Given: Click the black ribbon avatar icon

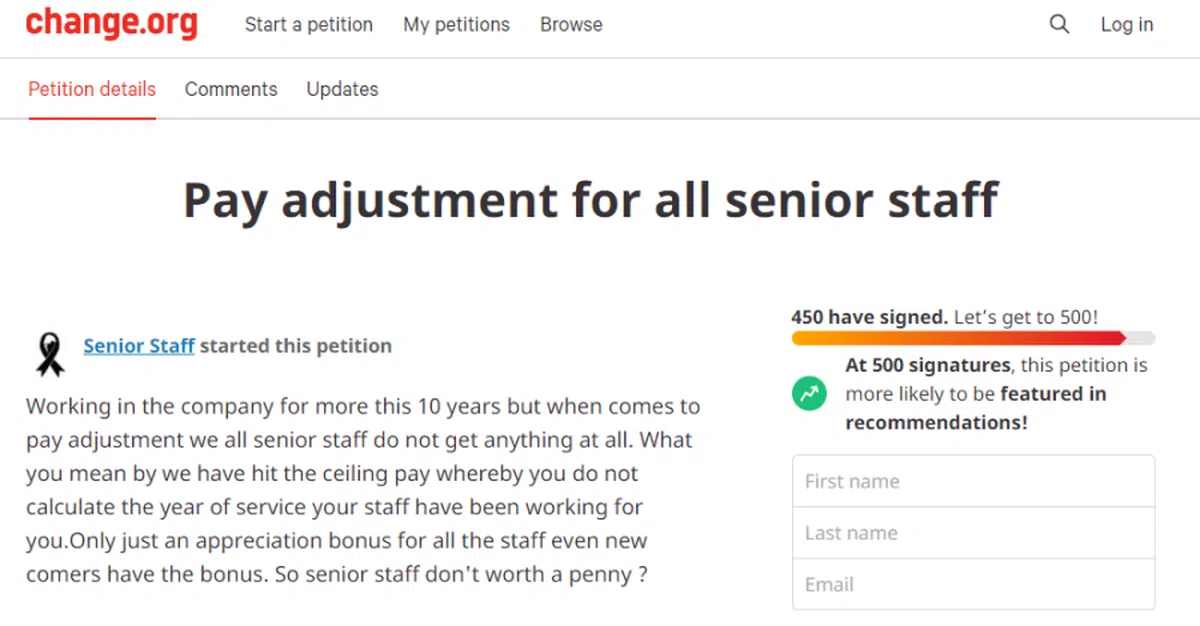Looking at the screenshot, I should tap(50, 353).
